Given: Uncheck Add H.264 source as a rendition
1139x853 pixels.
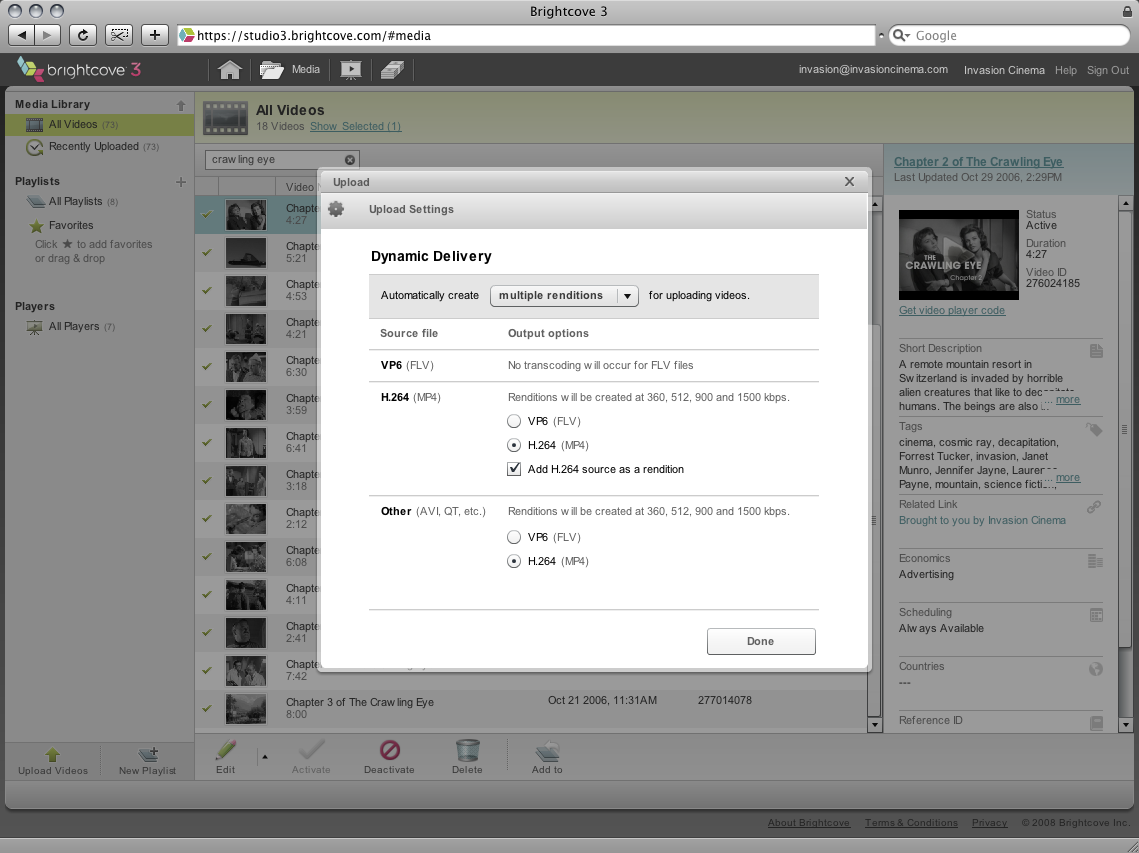Looking at the screenshot, I should [514, 469].
